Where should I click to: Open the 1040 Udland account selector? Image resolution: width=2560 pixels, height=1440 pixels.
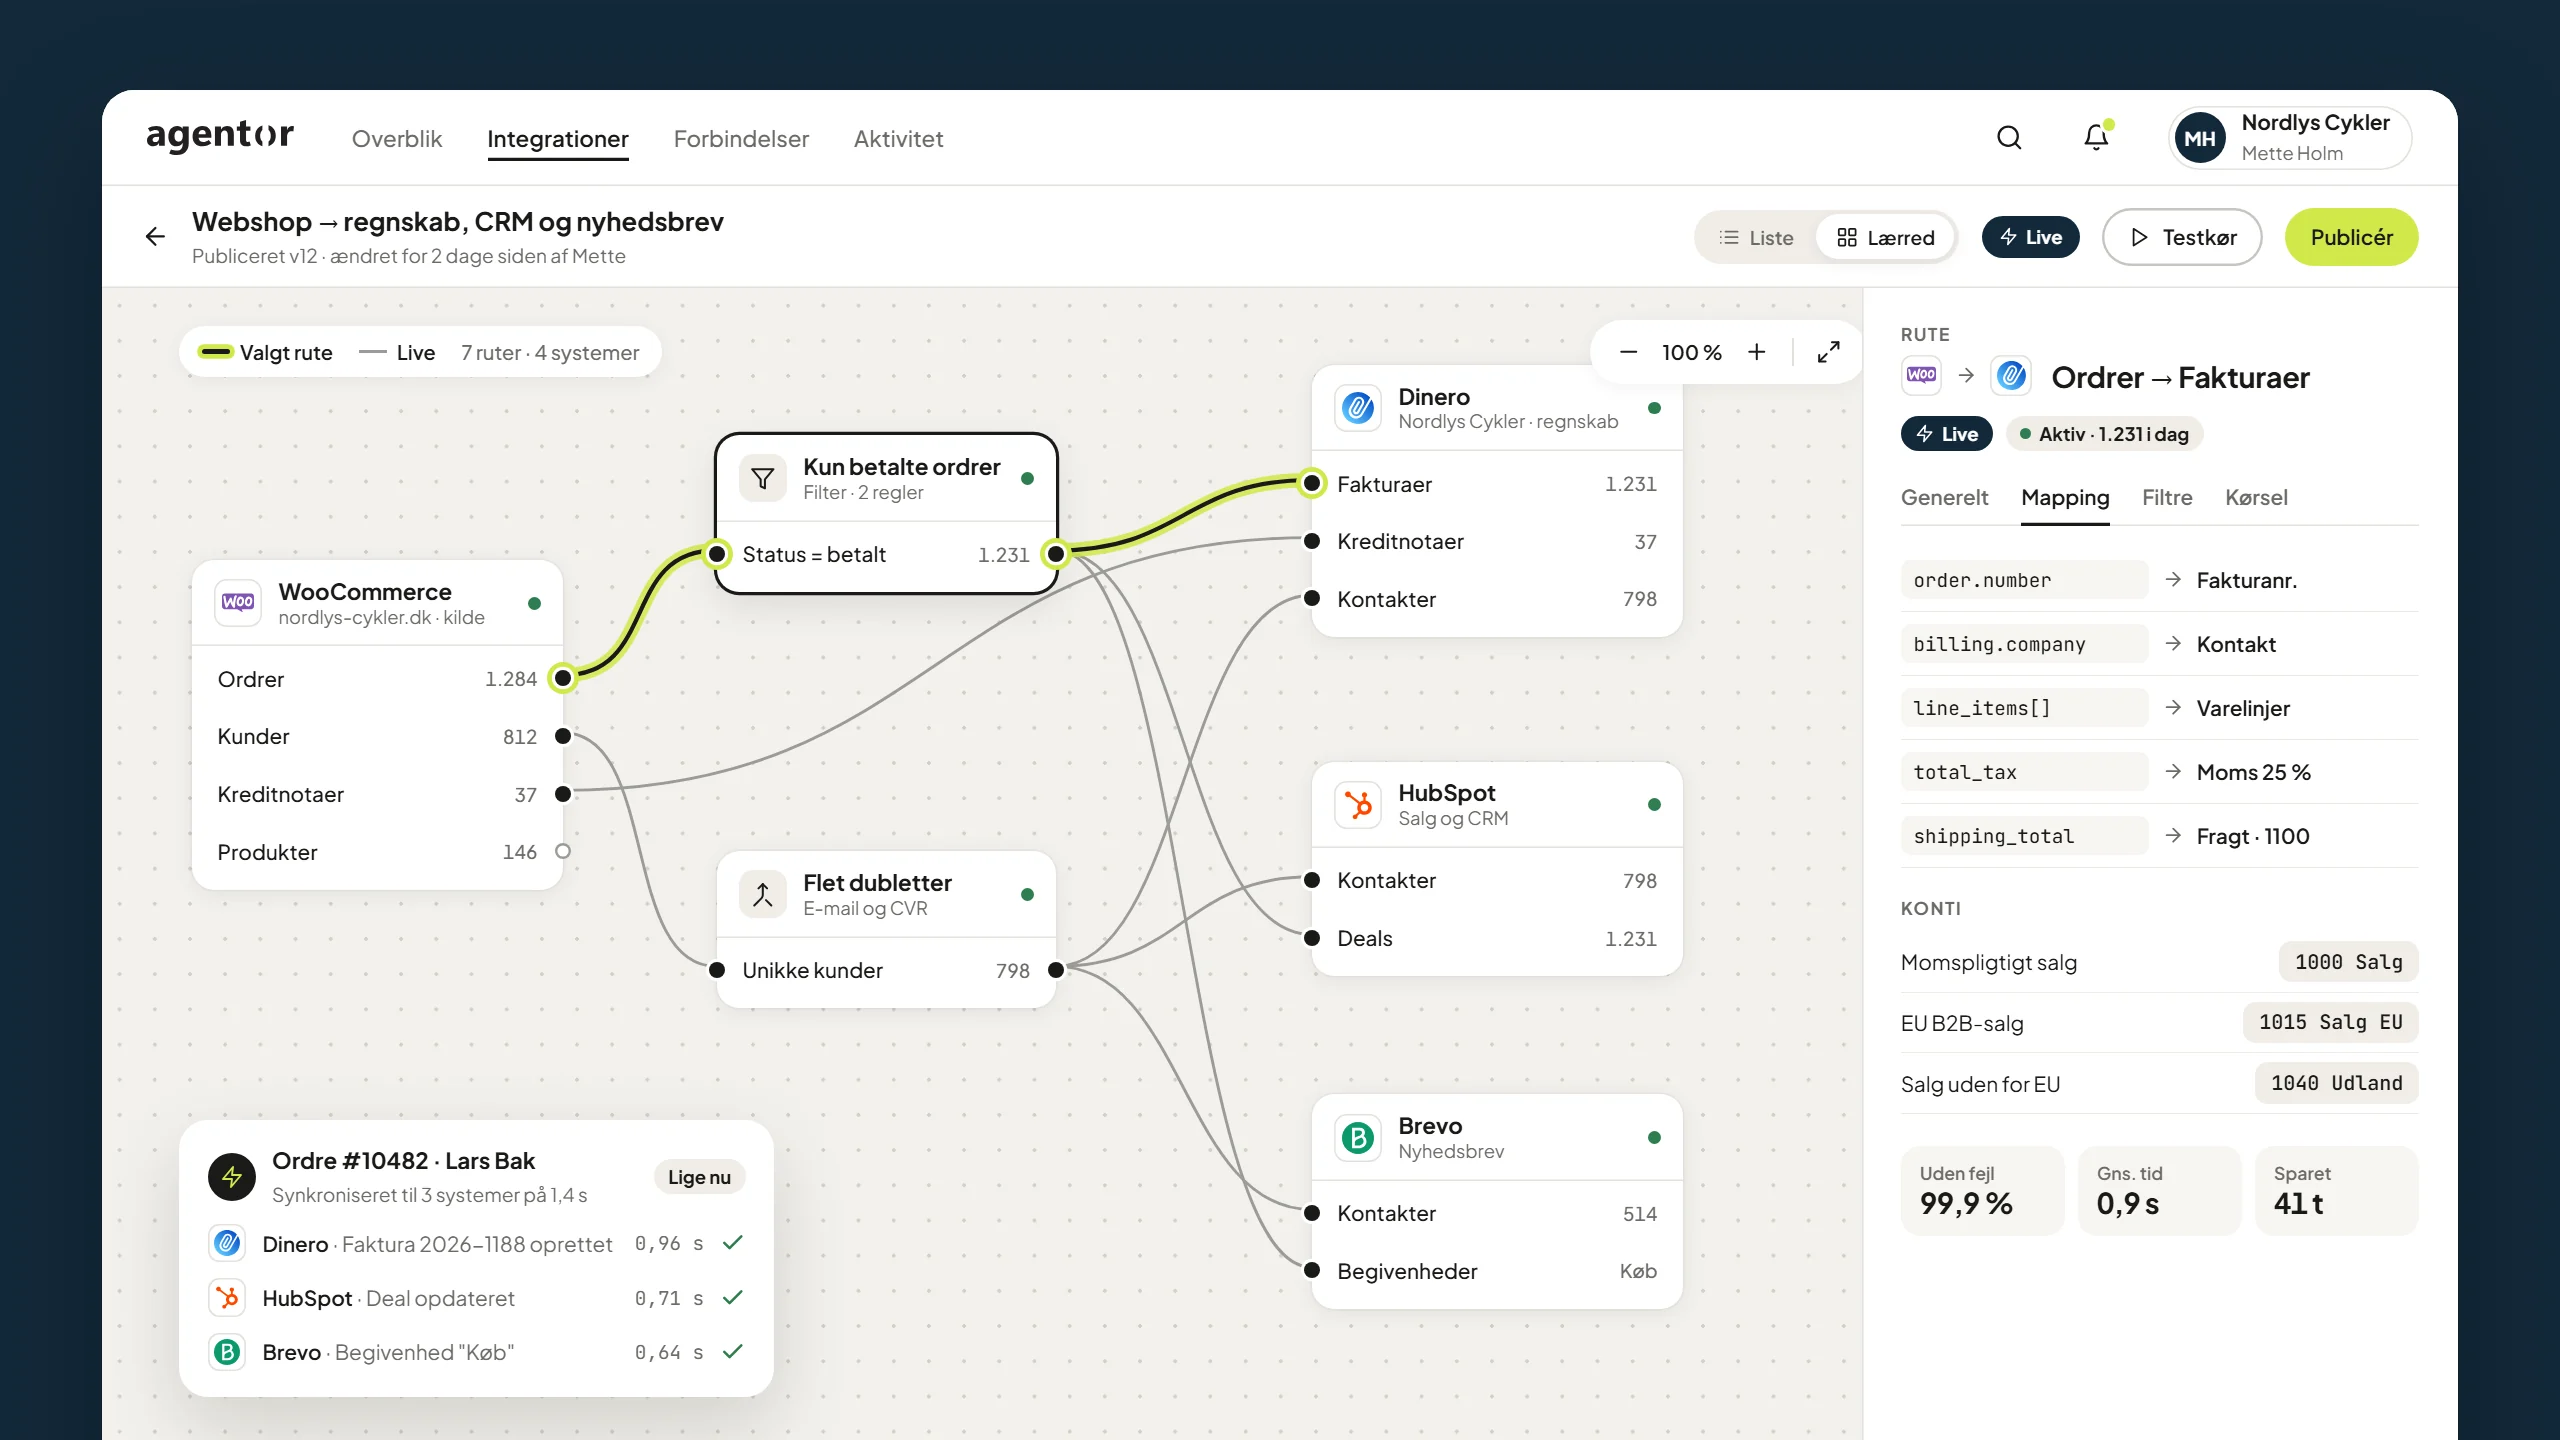(2336, 1084)
